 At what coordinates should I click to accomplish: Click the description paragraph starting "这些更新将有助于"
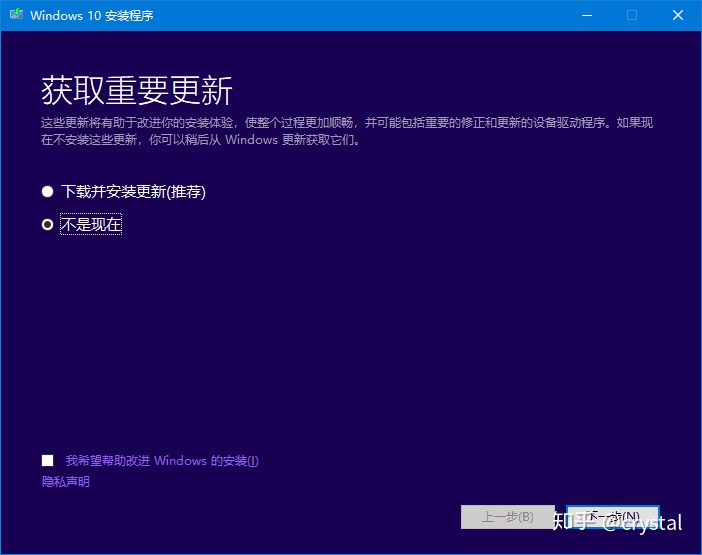click(x=347, y=131)
